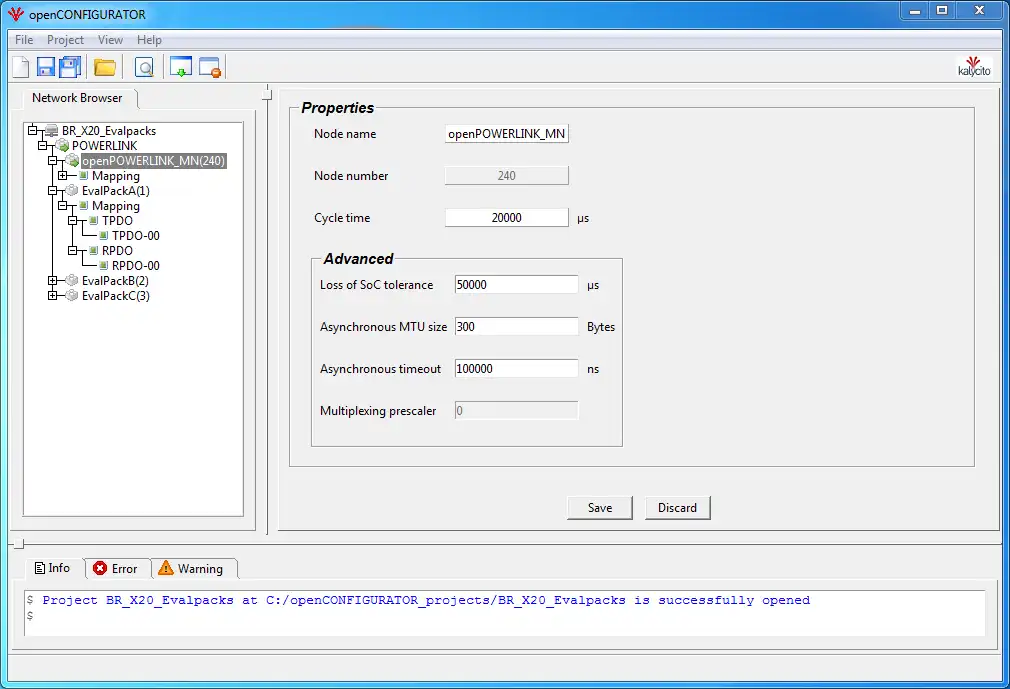
Task: Switch to the Warning tab
Action: point(194,569)
